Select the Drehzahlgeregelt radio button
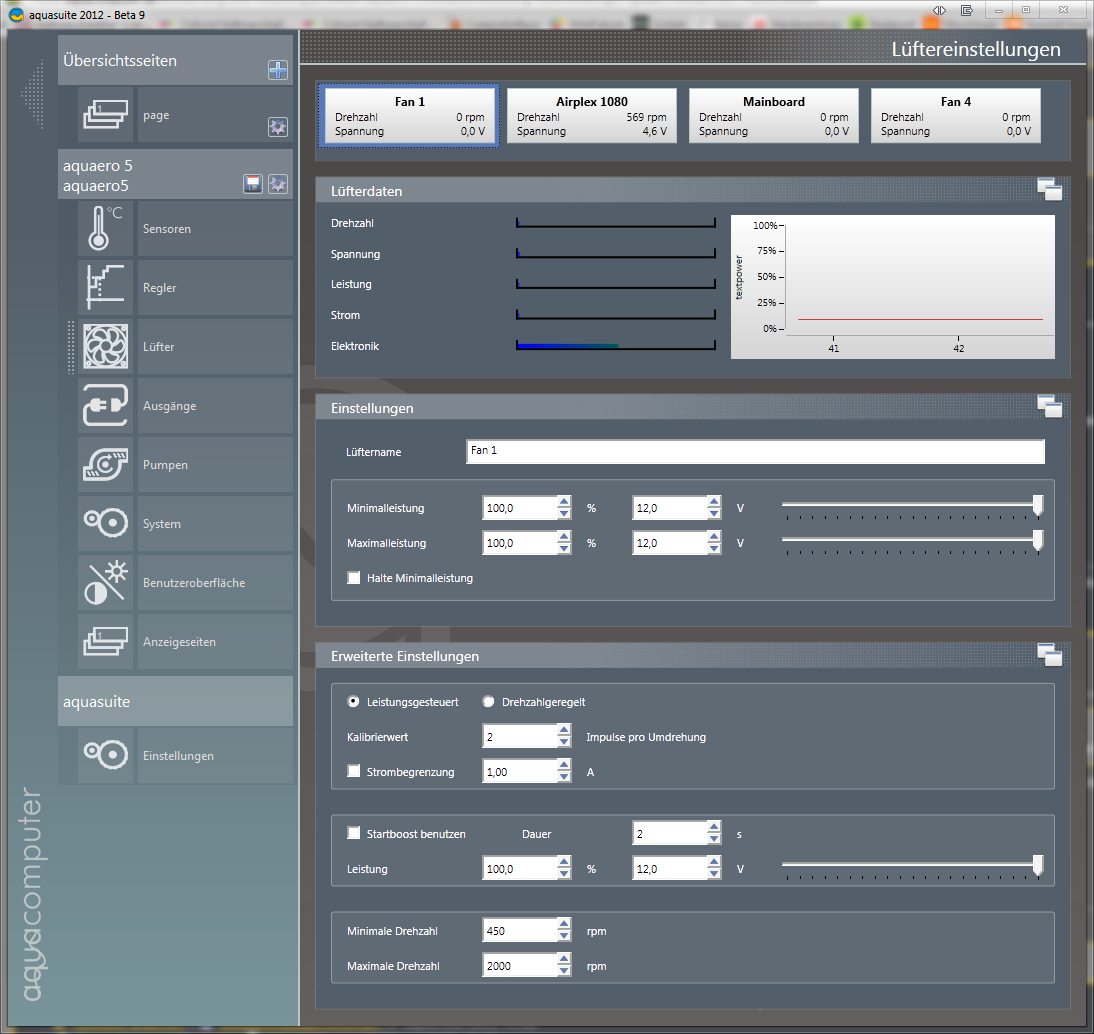This screenshot has width=1094, height=1034. coord(489,702)
